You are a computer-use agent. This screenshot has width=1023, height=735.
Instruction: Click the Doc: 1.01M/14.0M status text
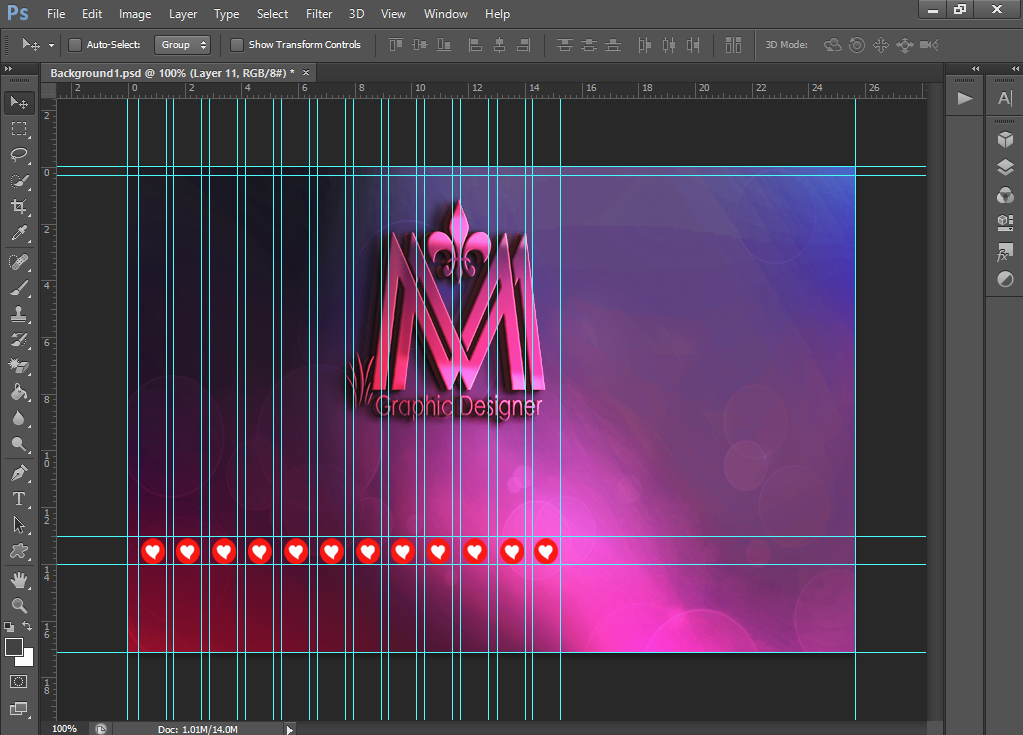198,729
